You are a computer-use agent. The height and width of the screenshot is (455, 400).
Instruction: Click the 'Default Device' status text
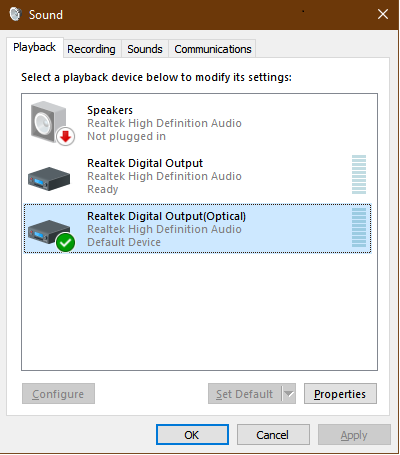[x=124, y=242]
